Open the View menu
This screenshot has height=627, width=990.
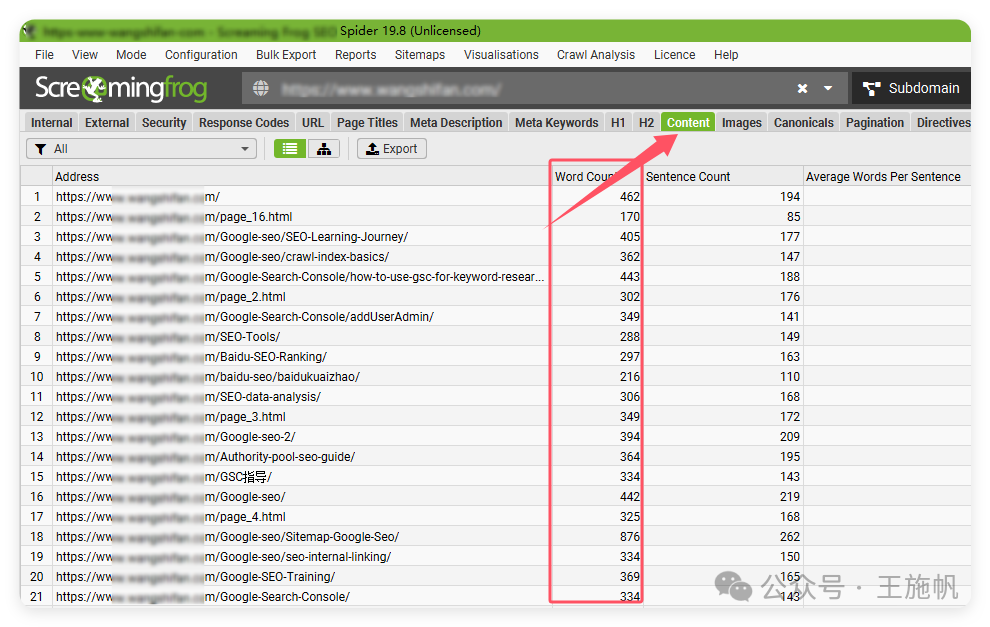click(x=85, y=55)
